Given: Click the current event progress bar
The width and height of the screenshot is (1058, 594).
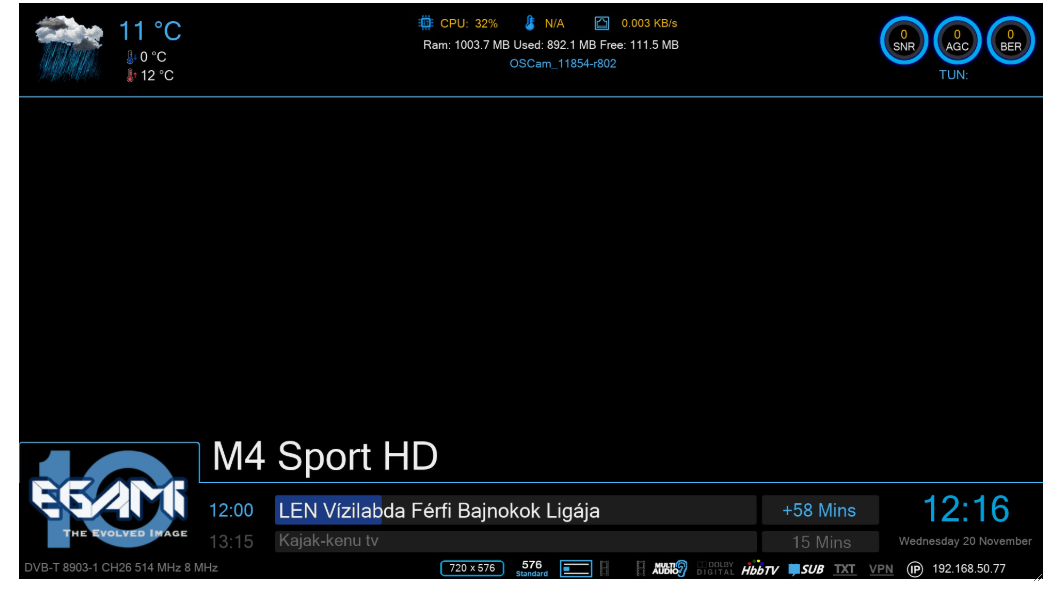Looking at the screenshot, I should click(x=516, y=510).
